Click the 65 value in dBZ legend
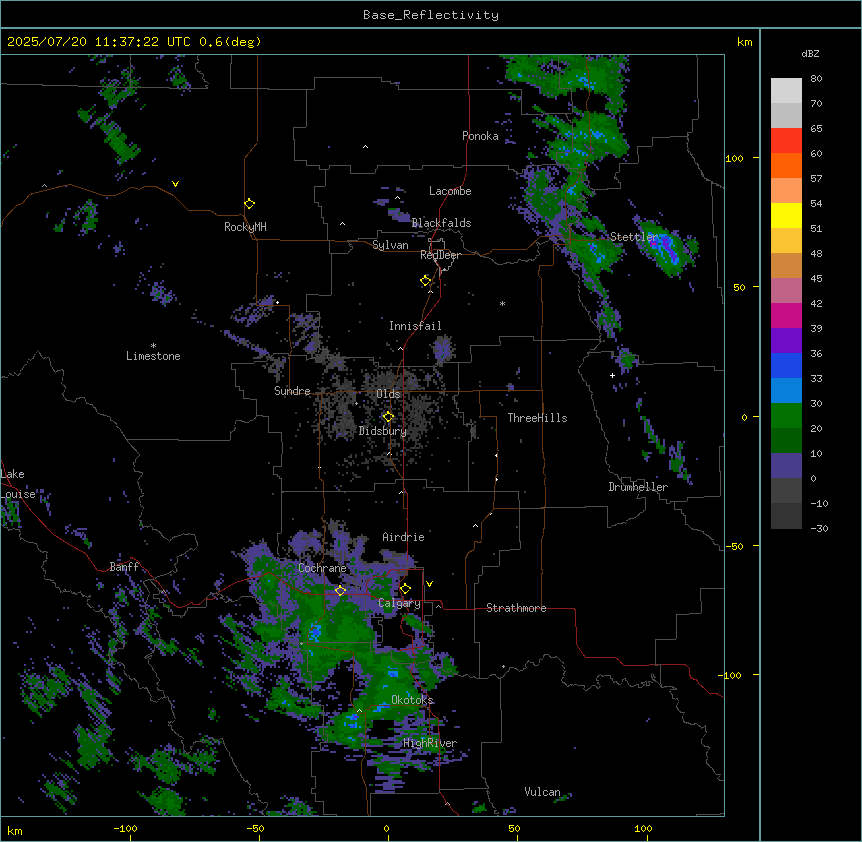This screenshot has width=862, height=842. (x=816, y=129)
